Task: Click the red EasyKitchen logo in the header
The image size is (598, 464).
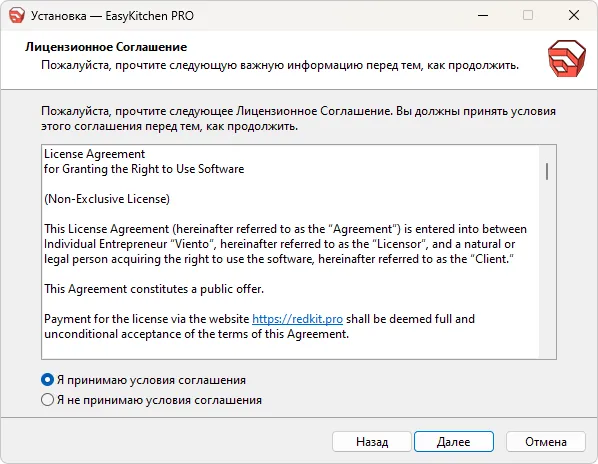Action: tap(567, 58)
